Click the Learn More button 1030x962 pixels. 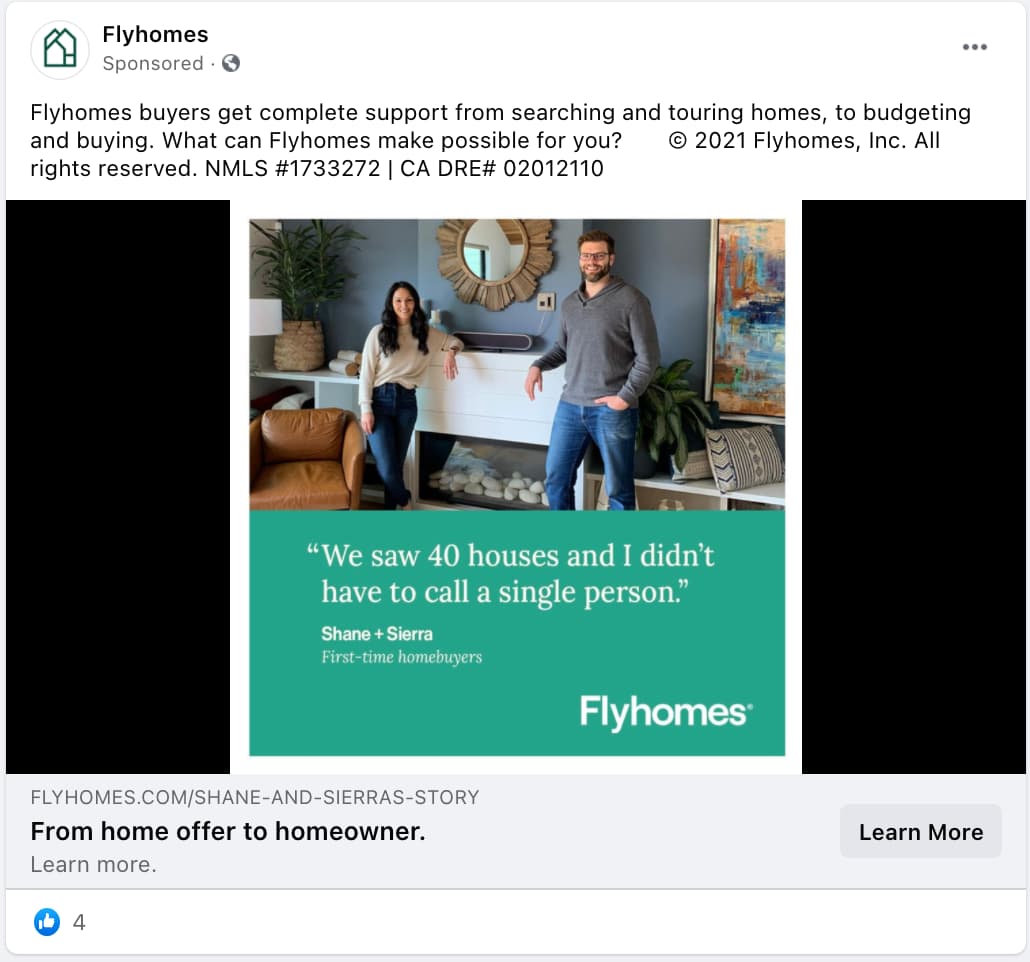pyautogui.click(x=921, y=831)
